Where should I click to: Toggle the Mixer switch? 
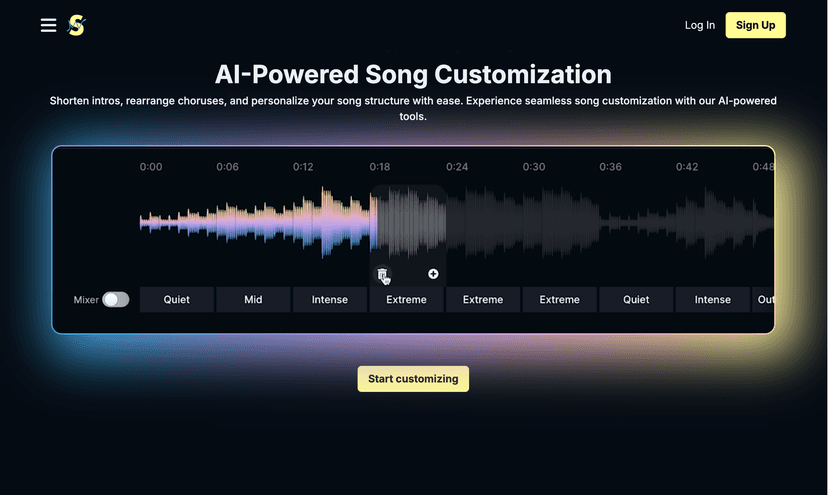pos(116,300)
